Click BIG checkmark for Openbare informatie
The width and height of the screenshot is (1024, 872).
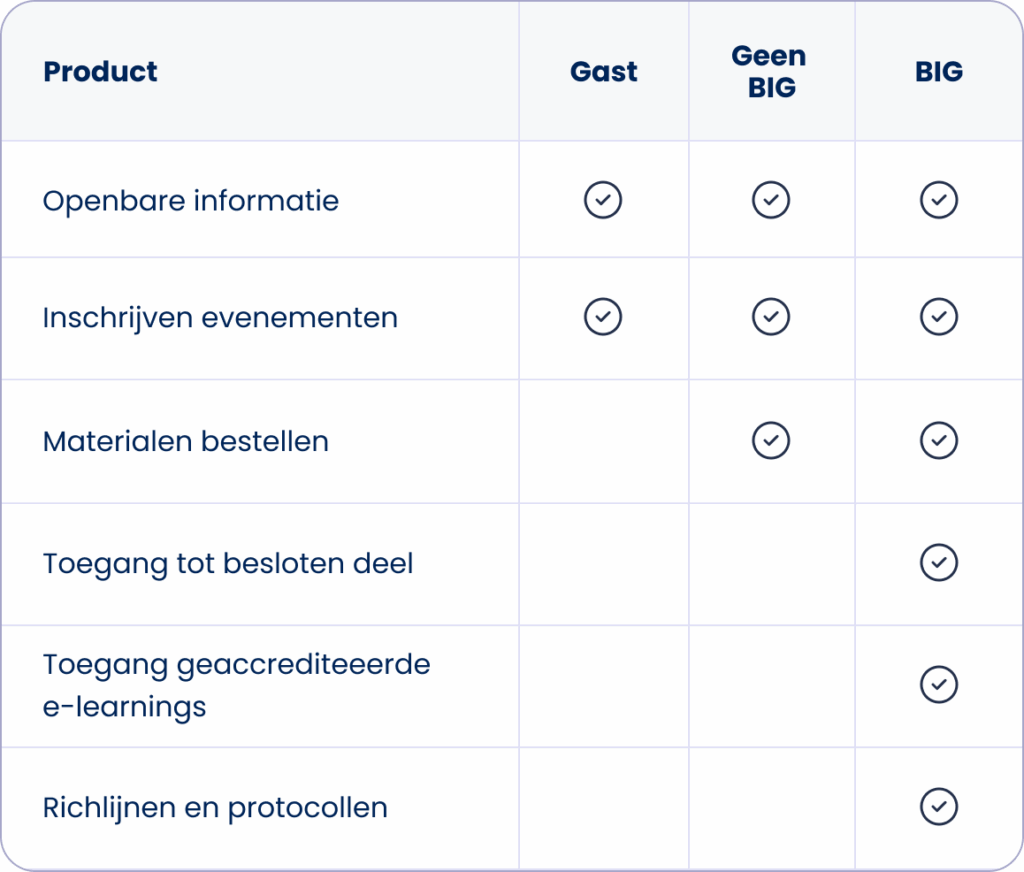[x=939, y=200]
